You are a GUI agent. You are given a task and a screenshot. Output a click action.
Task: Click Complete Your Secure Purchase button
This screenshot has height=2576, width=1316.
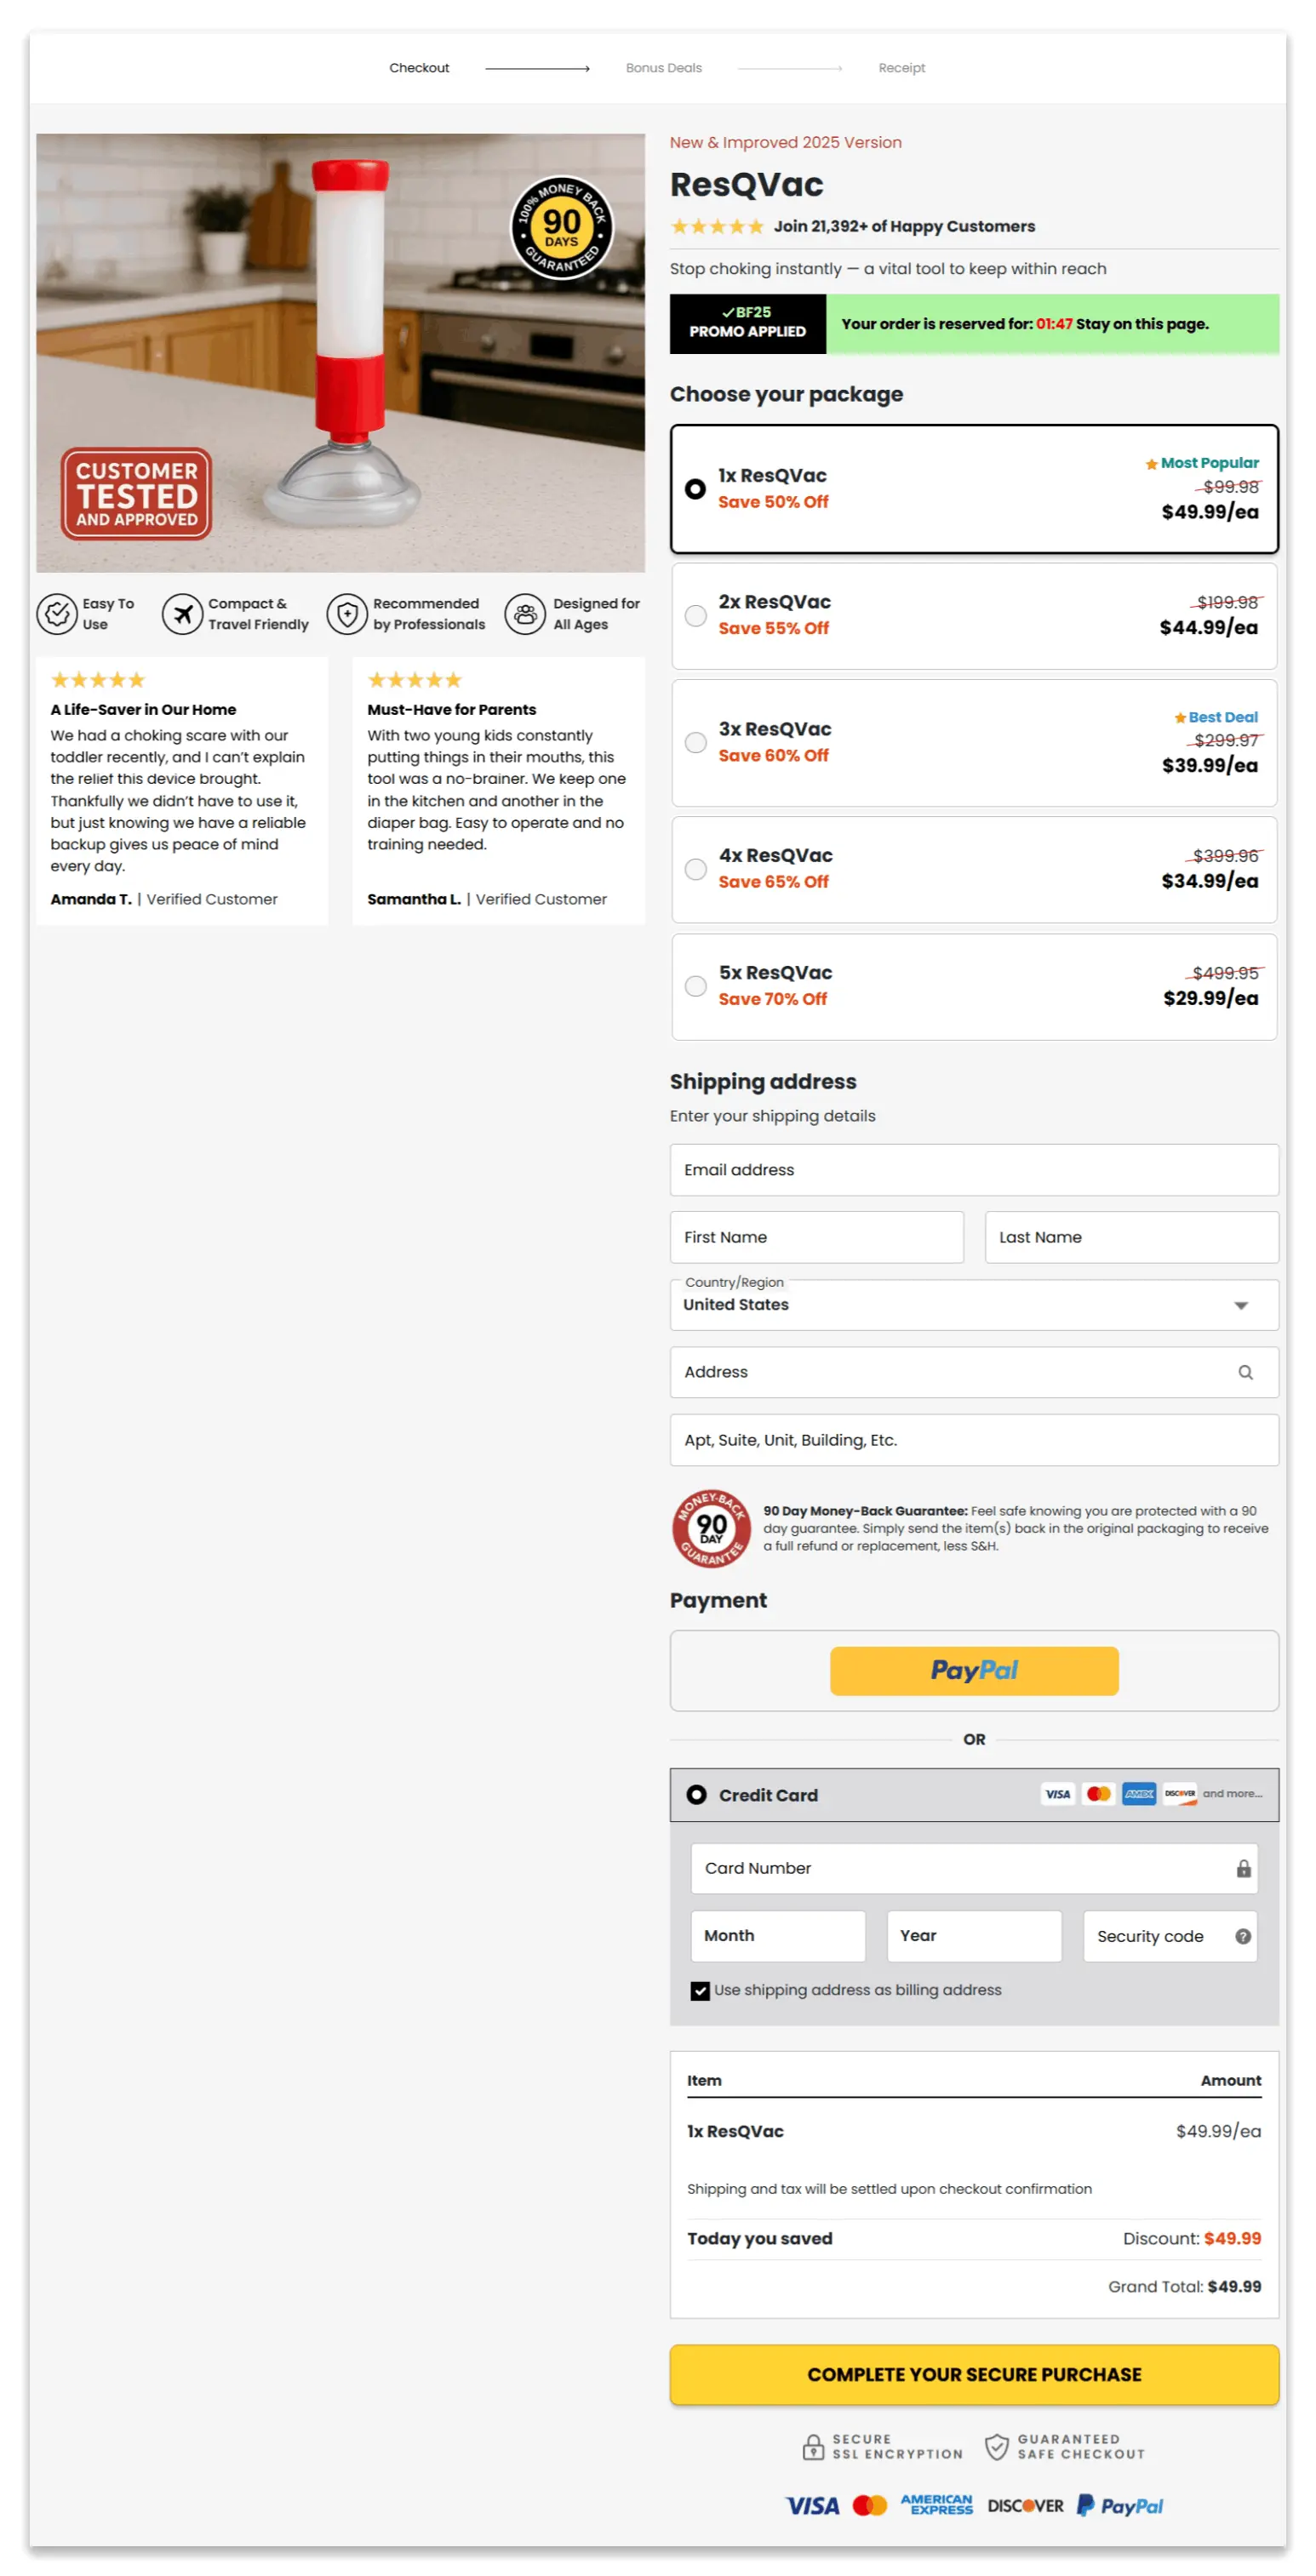973,2374
